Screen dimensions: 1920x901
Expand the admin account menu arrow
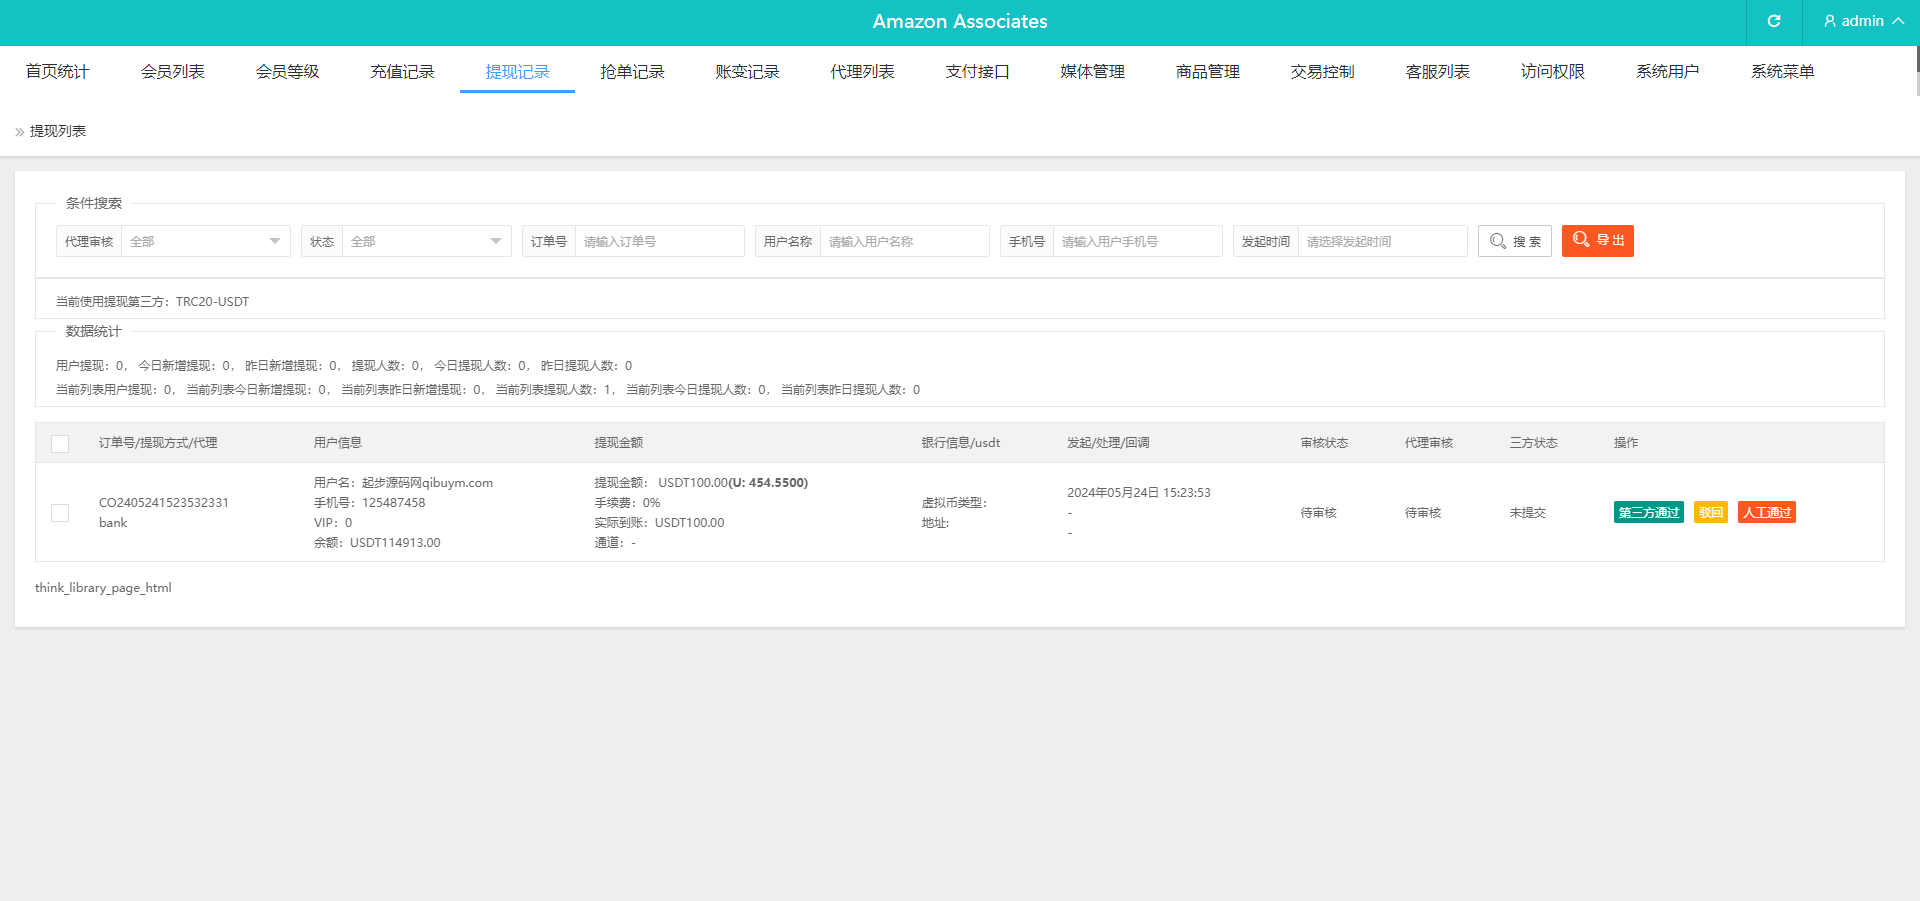[1898, 21]
